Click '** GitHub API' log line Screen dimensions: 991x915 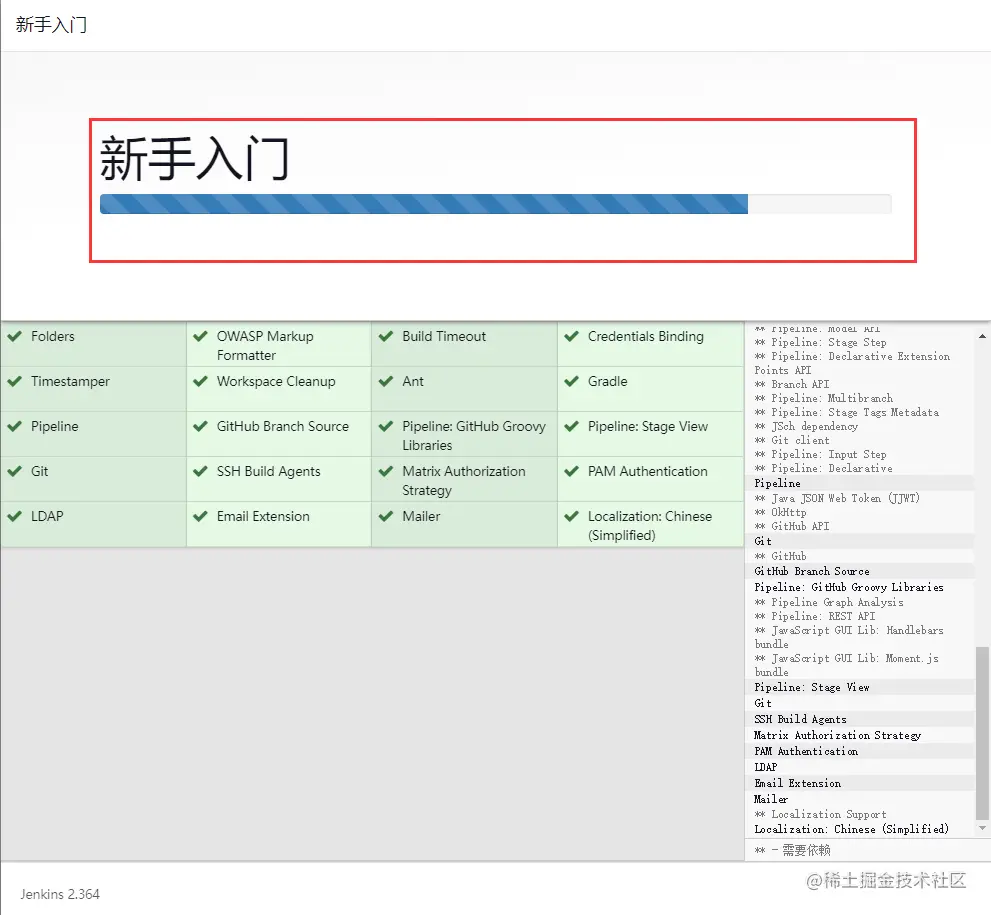click(x=791, y=526)
